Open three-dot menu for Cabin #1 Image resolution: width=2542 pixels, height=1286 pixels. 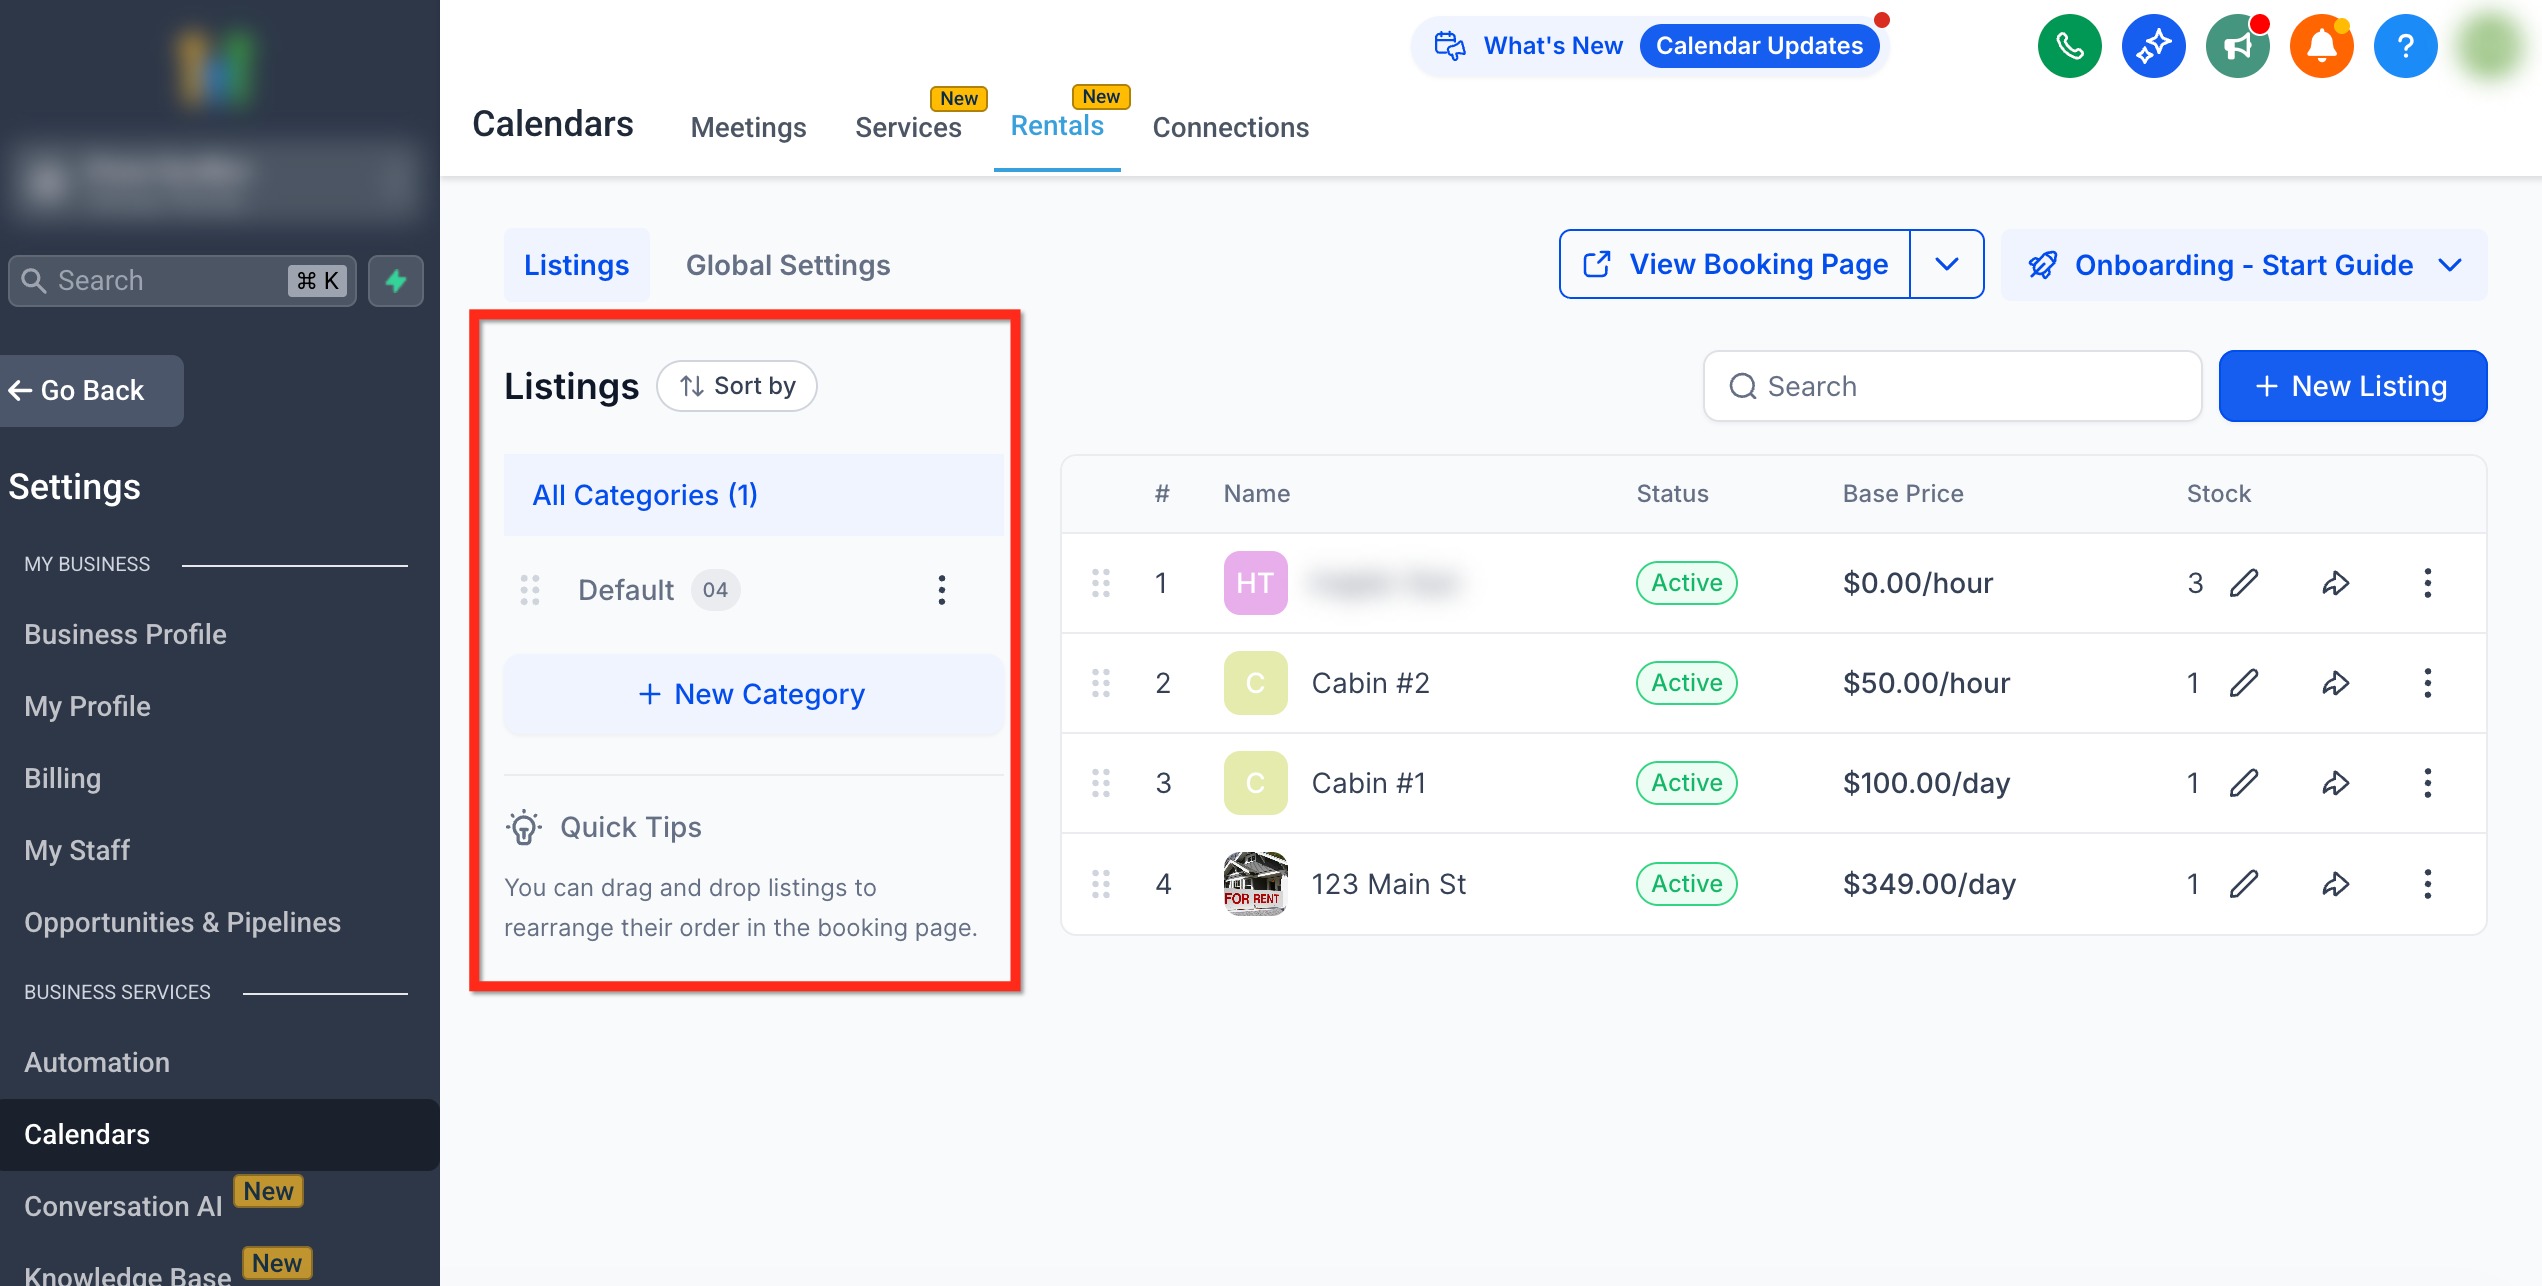[x=2427, y=783]
